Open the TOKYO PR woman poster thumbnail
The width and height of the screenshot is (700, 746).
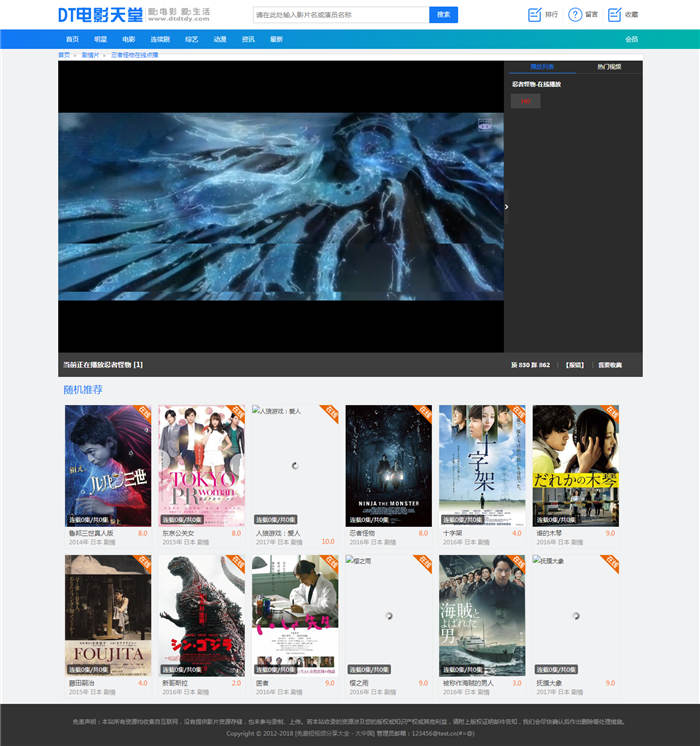(x=201, y=465)
